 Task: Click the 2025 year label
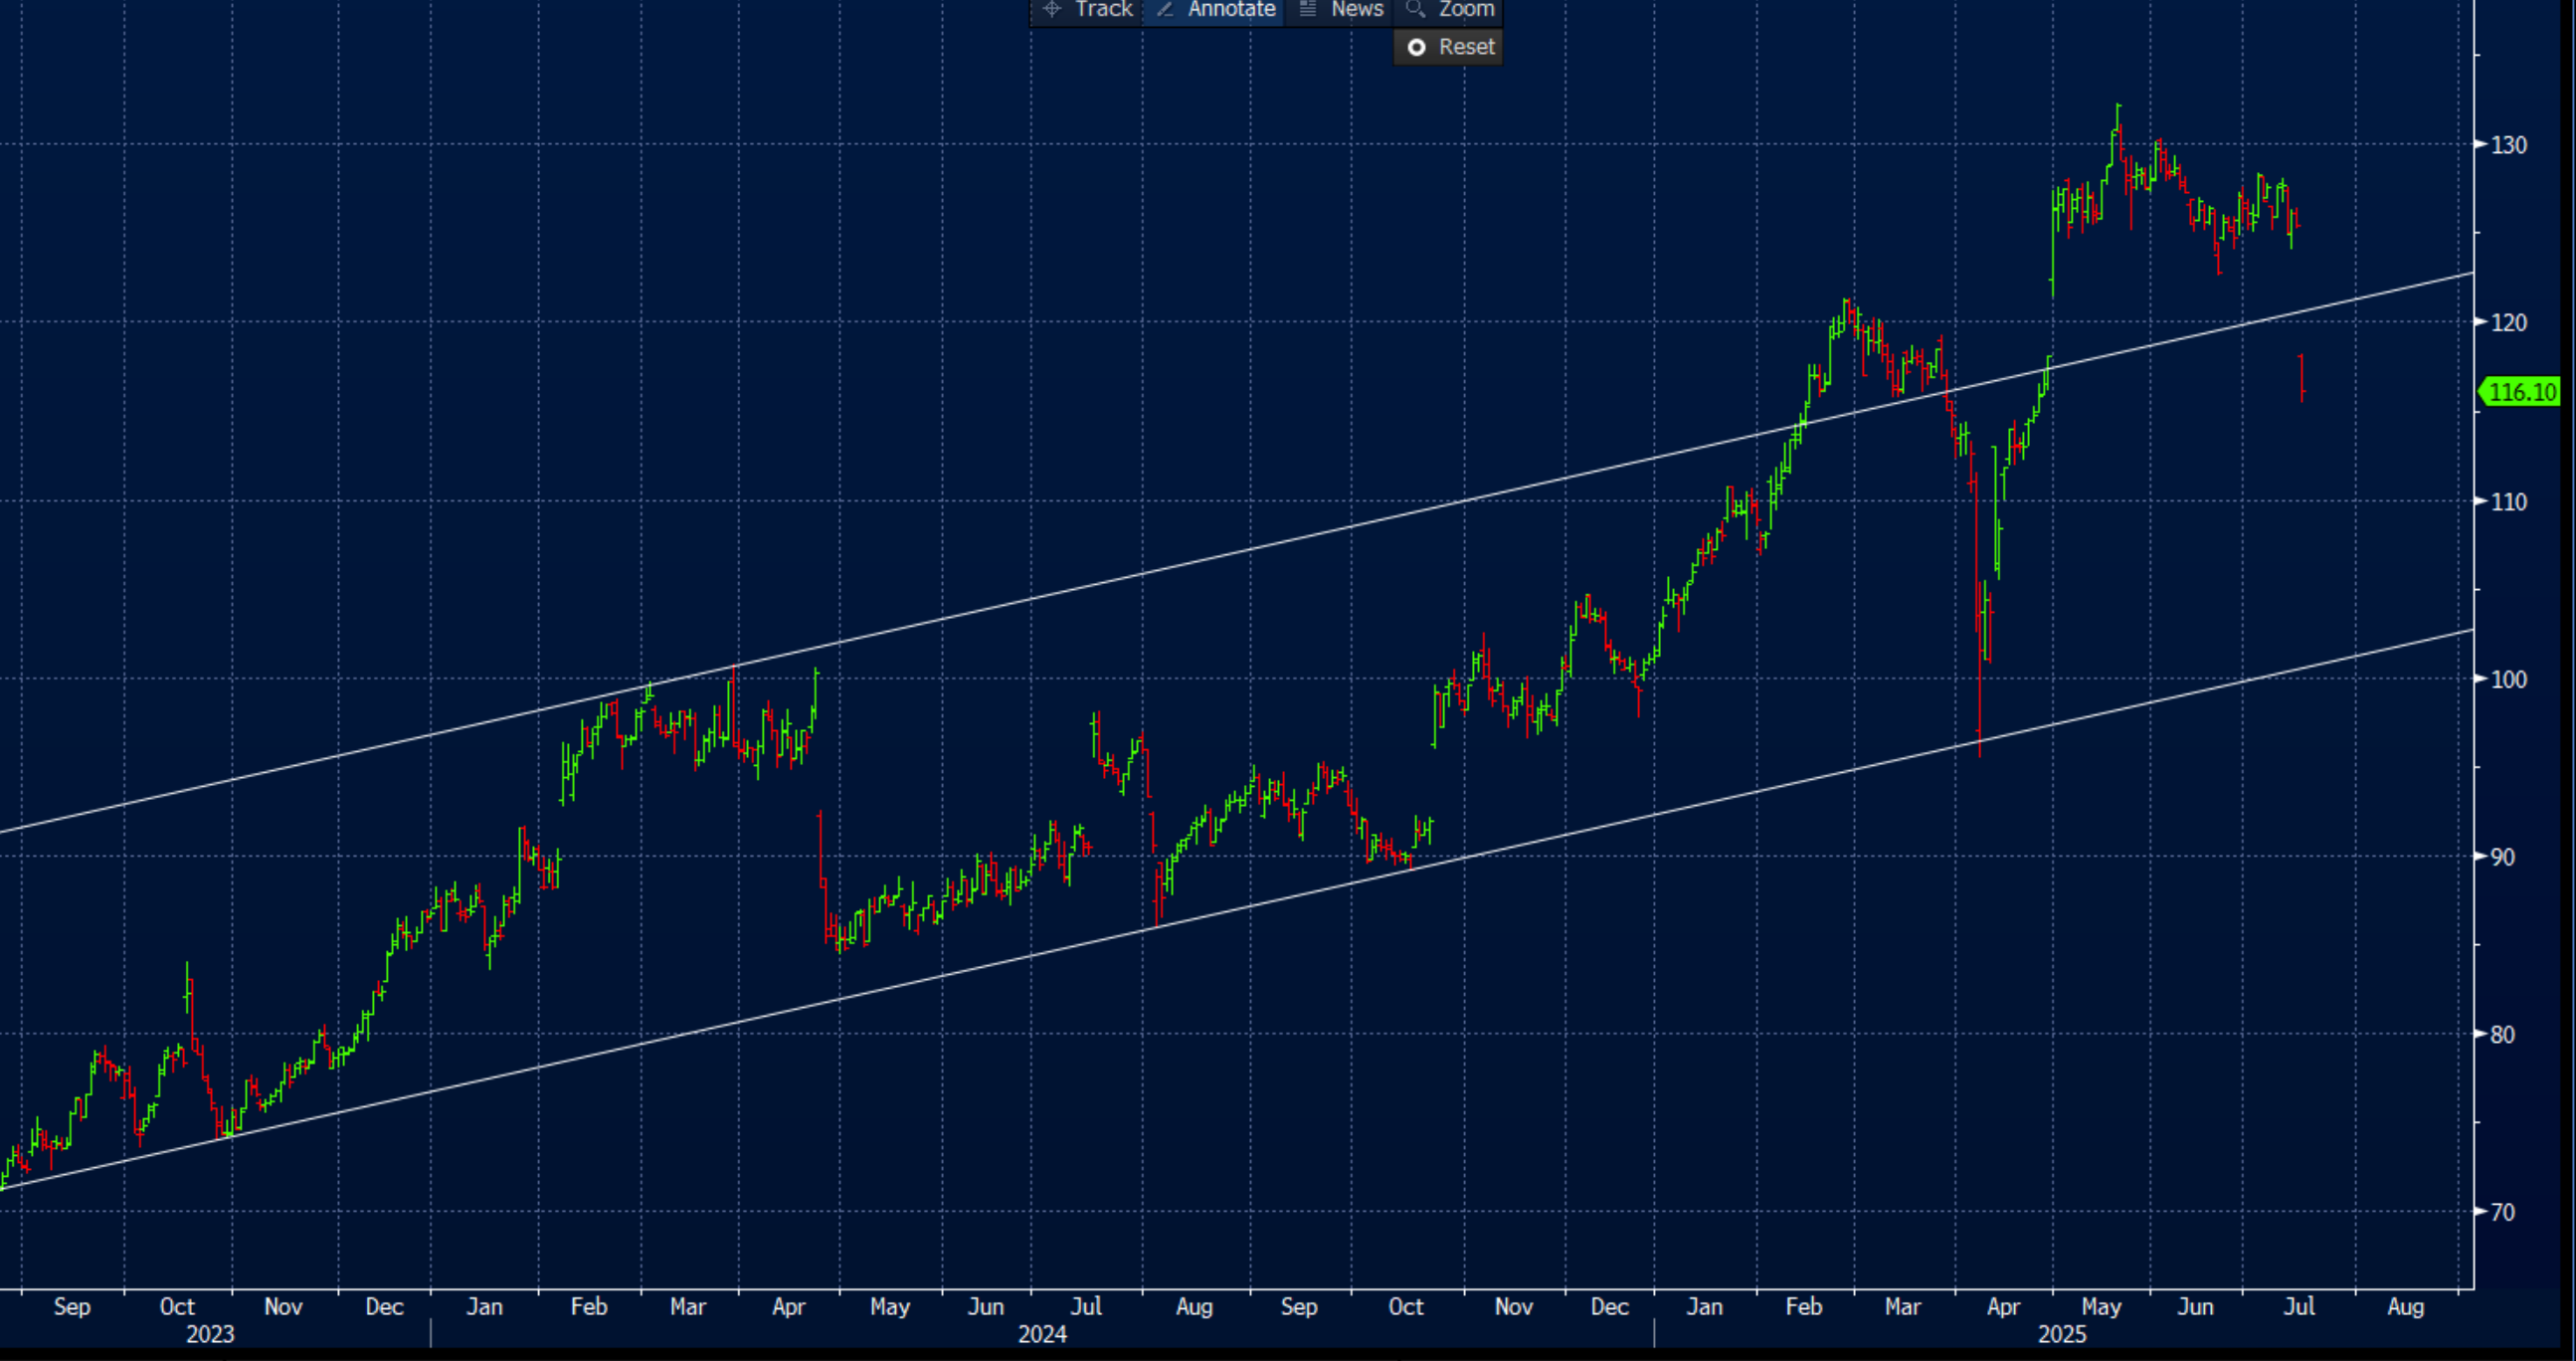[x=2062, y=1334]
